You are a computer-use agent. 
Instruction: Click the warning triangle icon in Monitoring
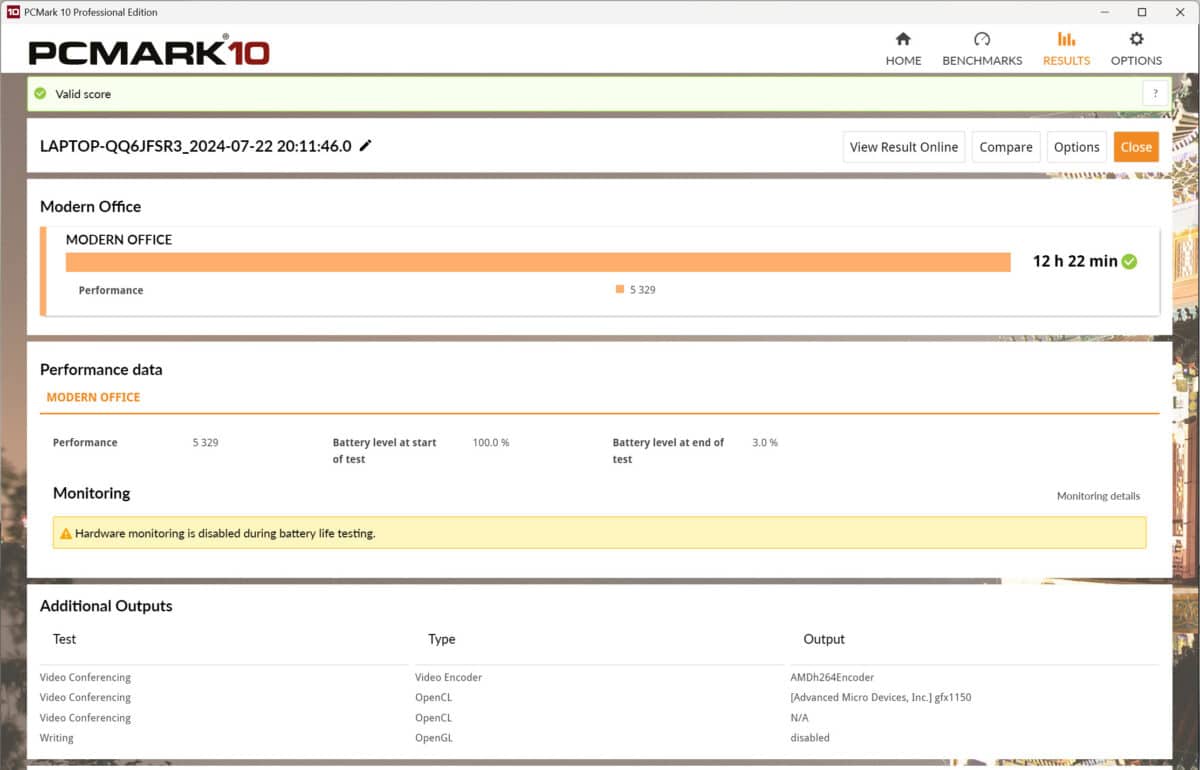pyautogui.click(x=66, y=534)
